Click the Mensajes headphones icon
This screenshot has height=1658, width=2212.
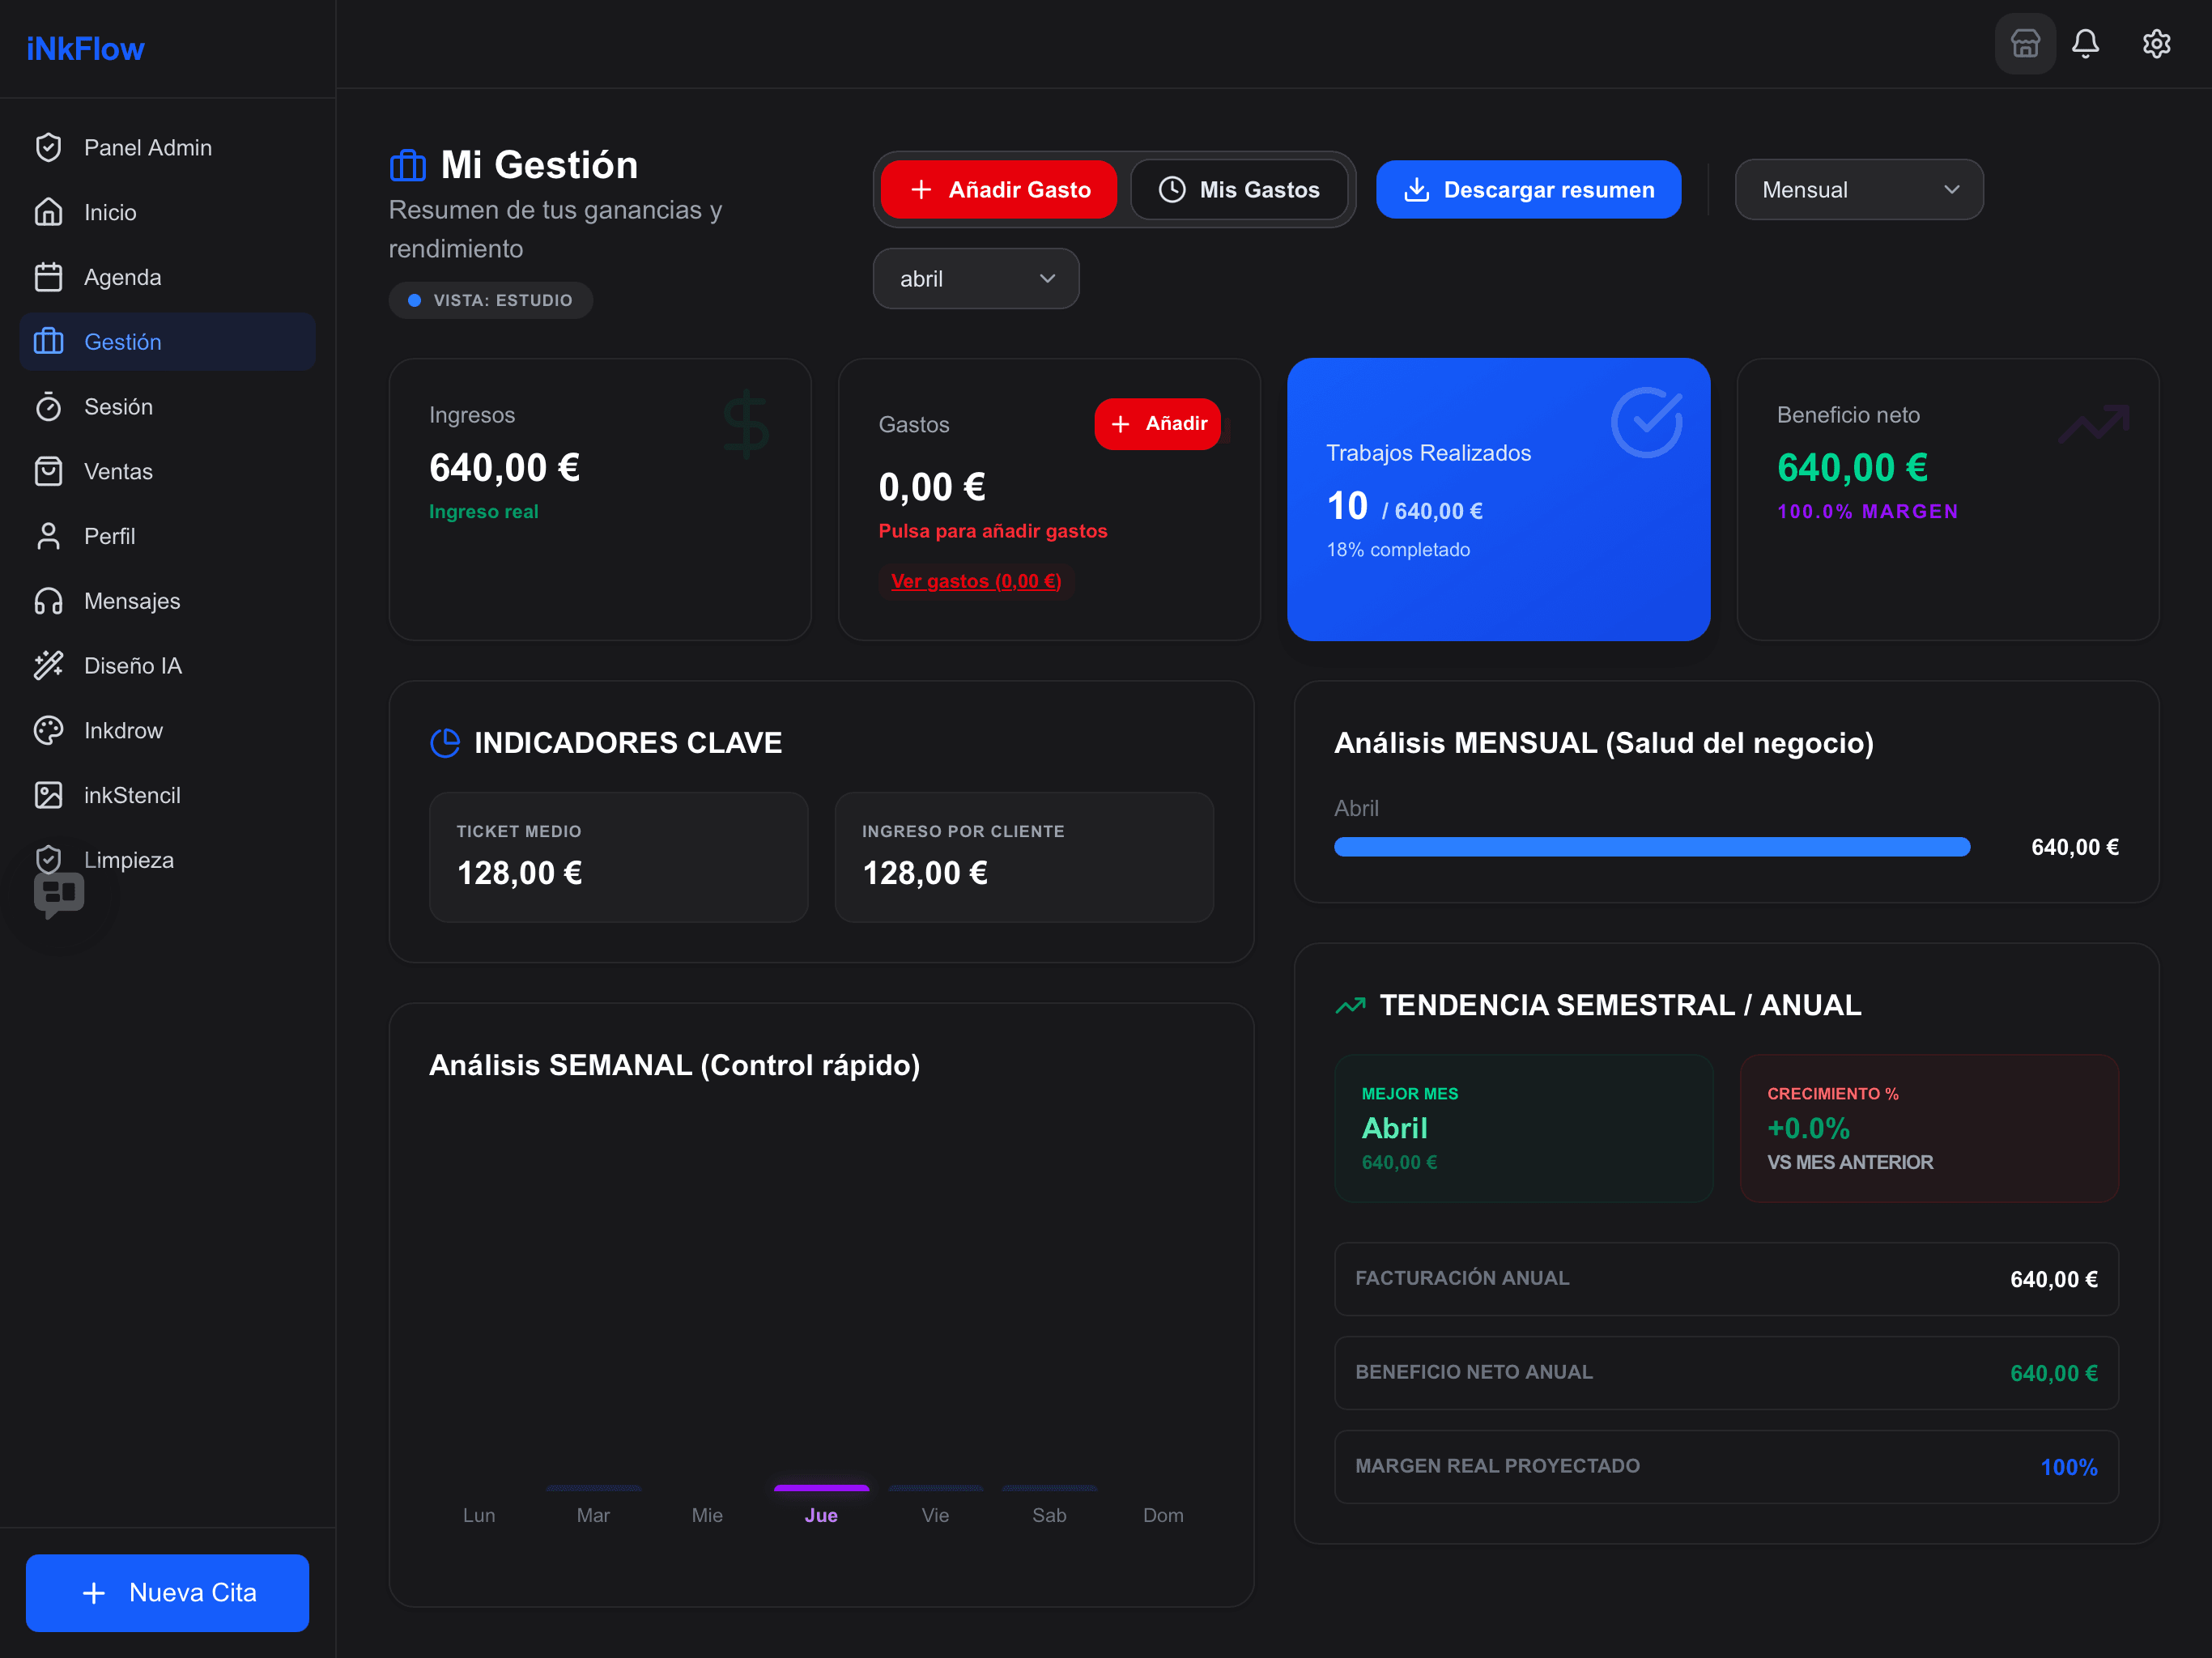coord(48,601)
